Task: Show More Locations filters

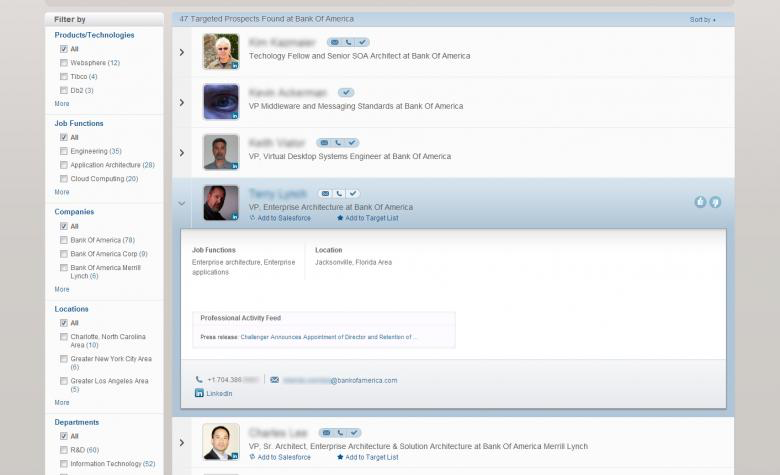Action: click(x=62, y=402)
